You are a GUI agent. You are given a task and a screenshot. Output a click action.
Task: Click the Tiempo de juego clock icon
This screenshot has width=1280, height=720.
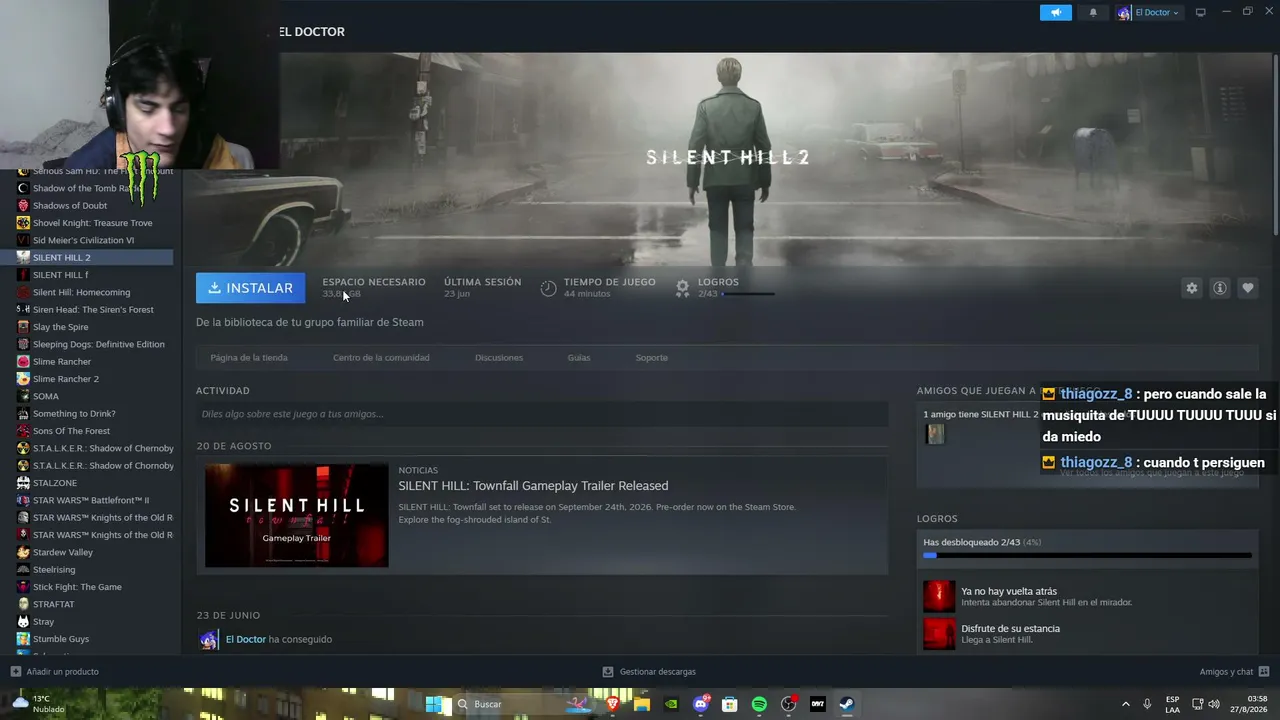pos(548,288)
